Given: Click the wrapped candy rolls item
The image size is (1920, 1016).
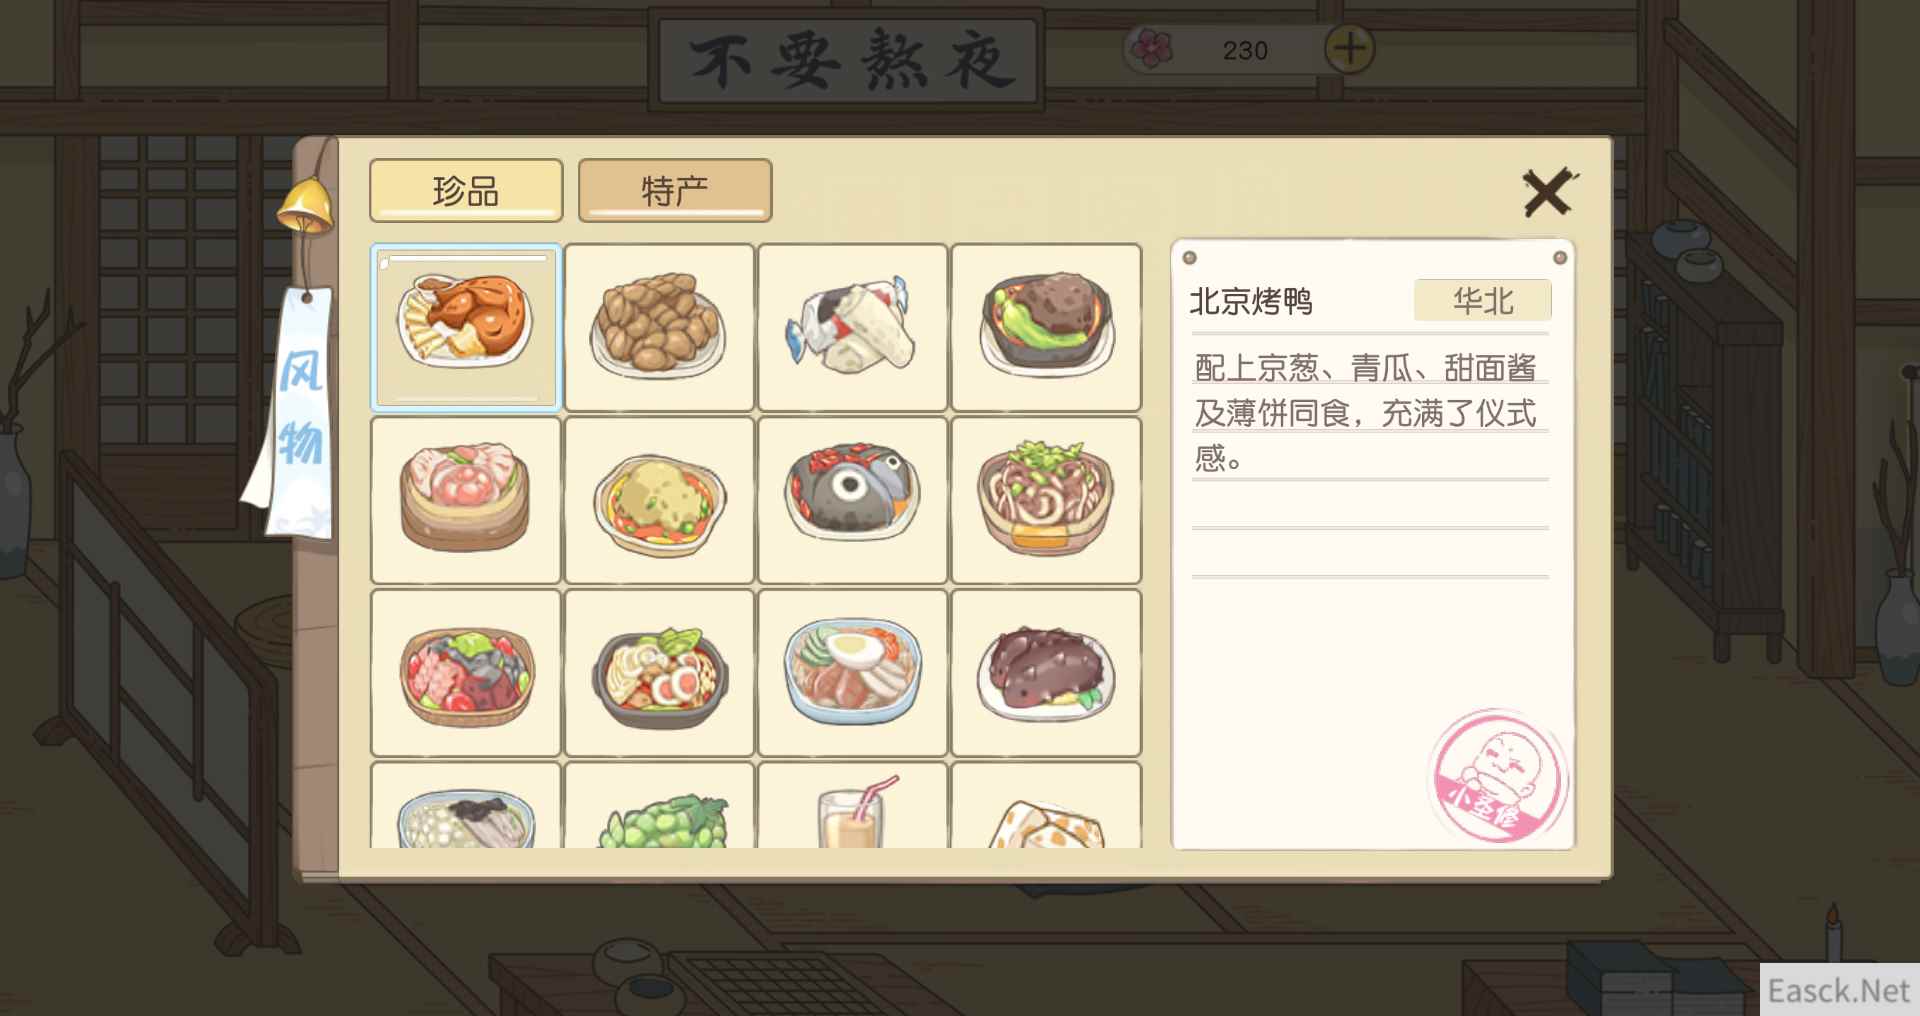Looking at the screenshot, I should 852,327.
